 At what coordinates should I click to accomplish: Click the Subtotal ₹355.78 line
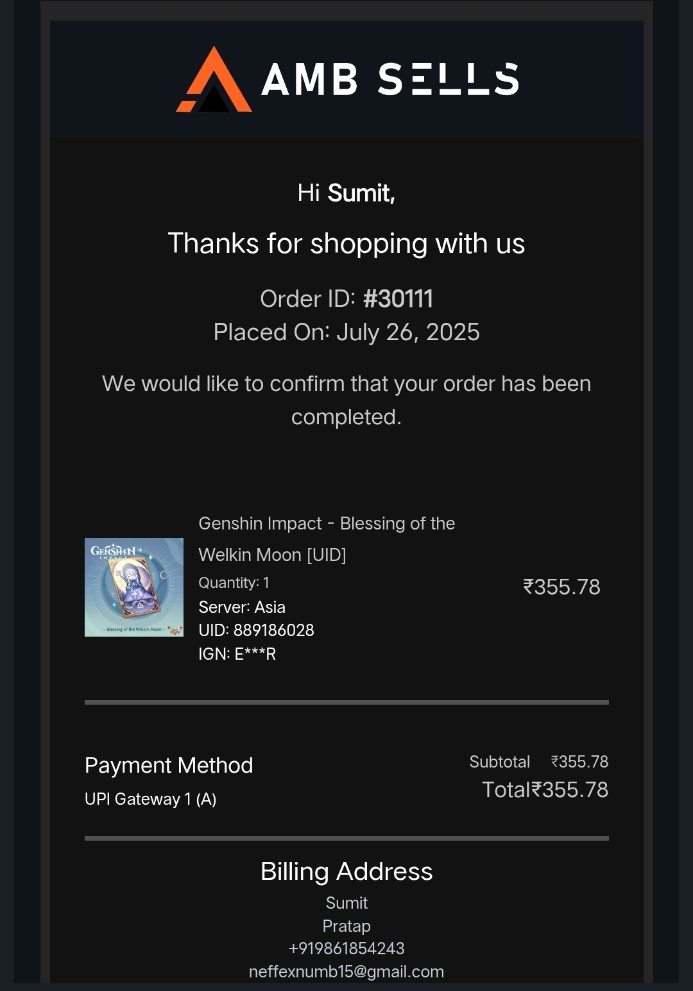(x=539, y=762)
